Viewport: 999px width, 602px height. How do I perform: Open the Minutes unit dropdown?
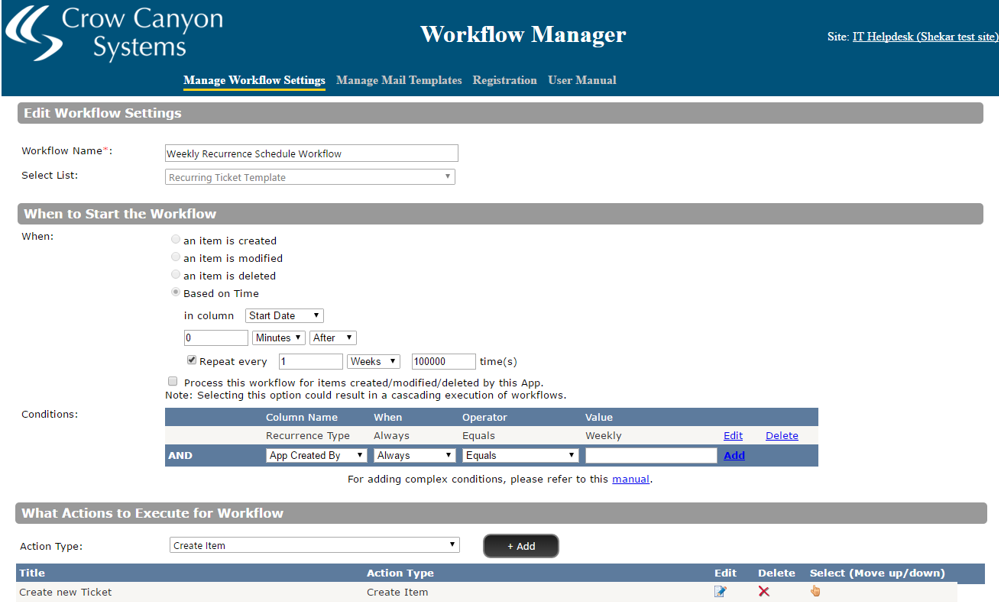[278, 338]
